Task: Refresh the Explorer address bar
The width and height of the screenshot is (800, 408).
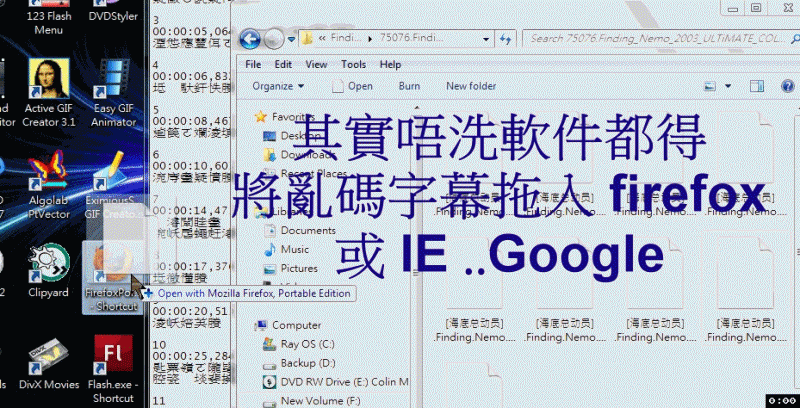Action: coord(505,39)
